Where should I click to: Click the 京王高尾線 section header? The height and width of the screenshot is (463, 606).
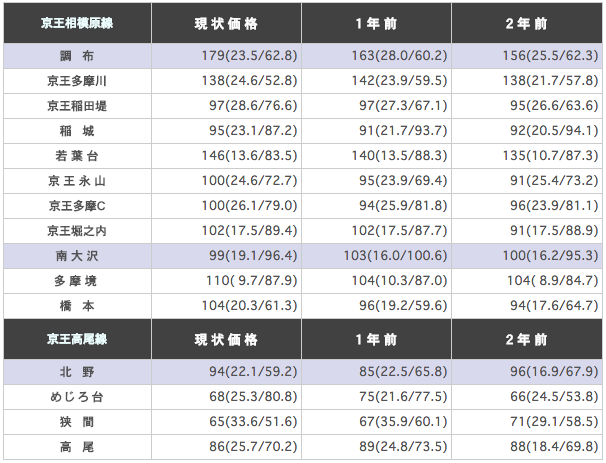77,339
